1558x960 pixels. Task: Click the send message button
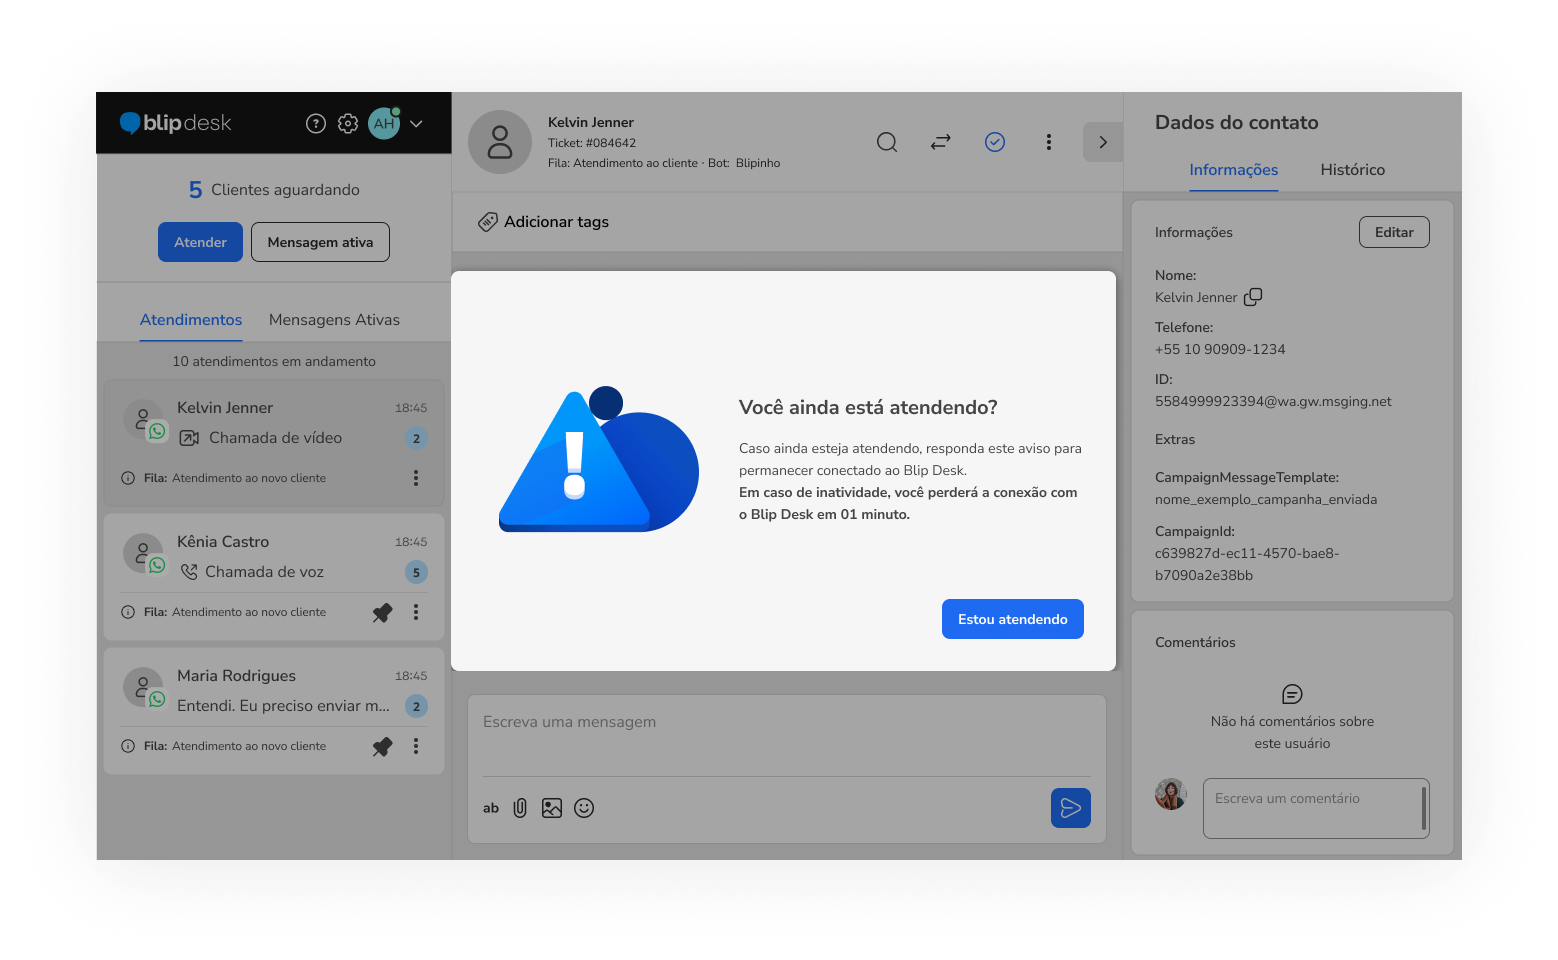pyautogui.click(x=1070, y=808)
